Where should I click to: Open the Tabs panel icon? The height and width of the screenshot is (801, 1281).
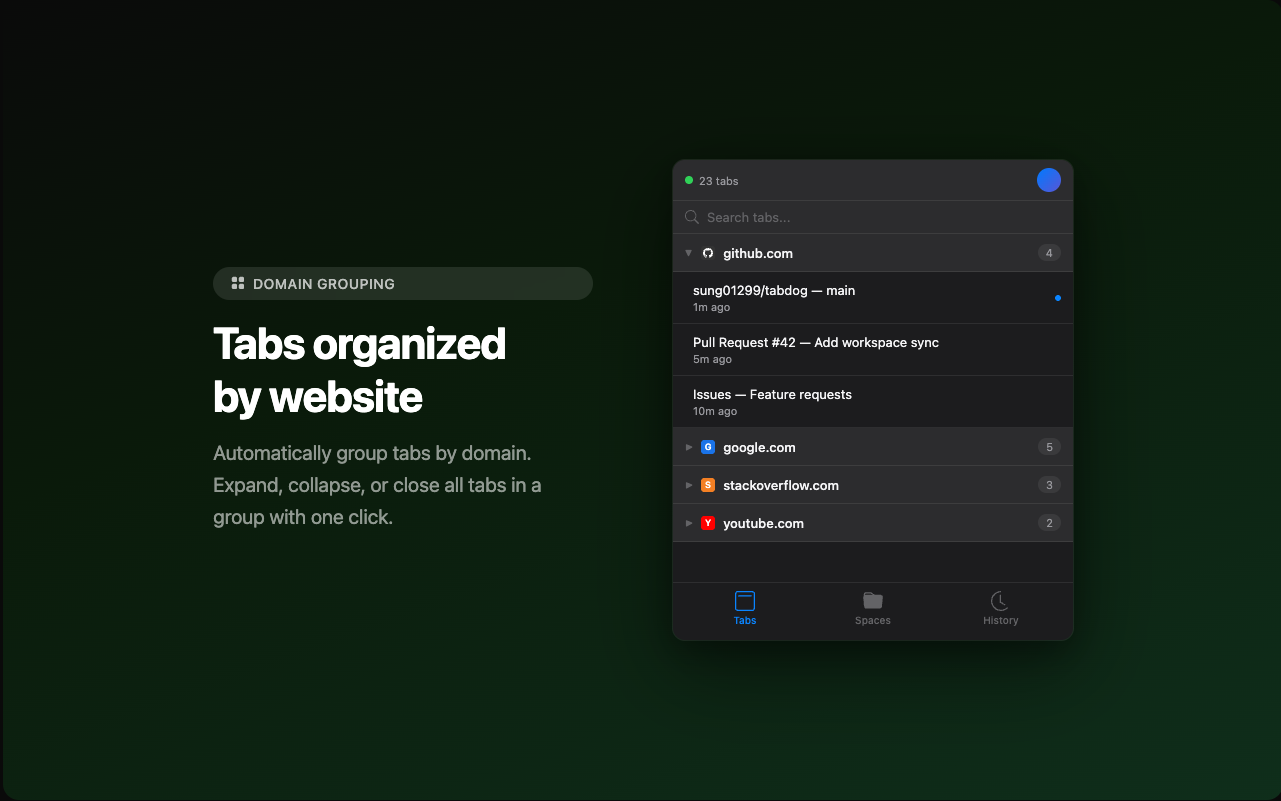click(744, 601)
